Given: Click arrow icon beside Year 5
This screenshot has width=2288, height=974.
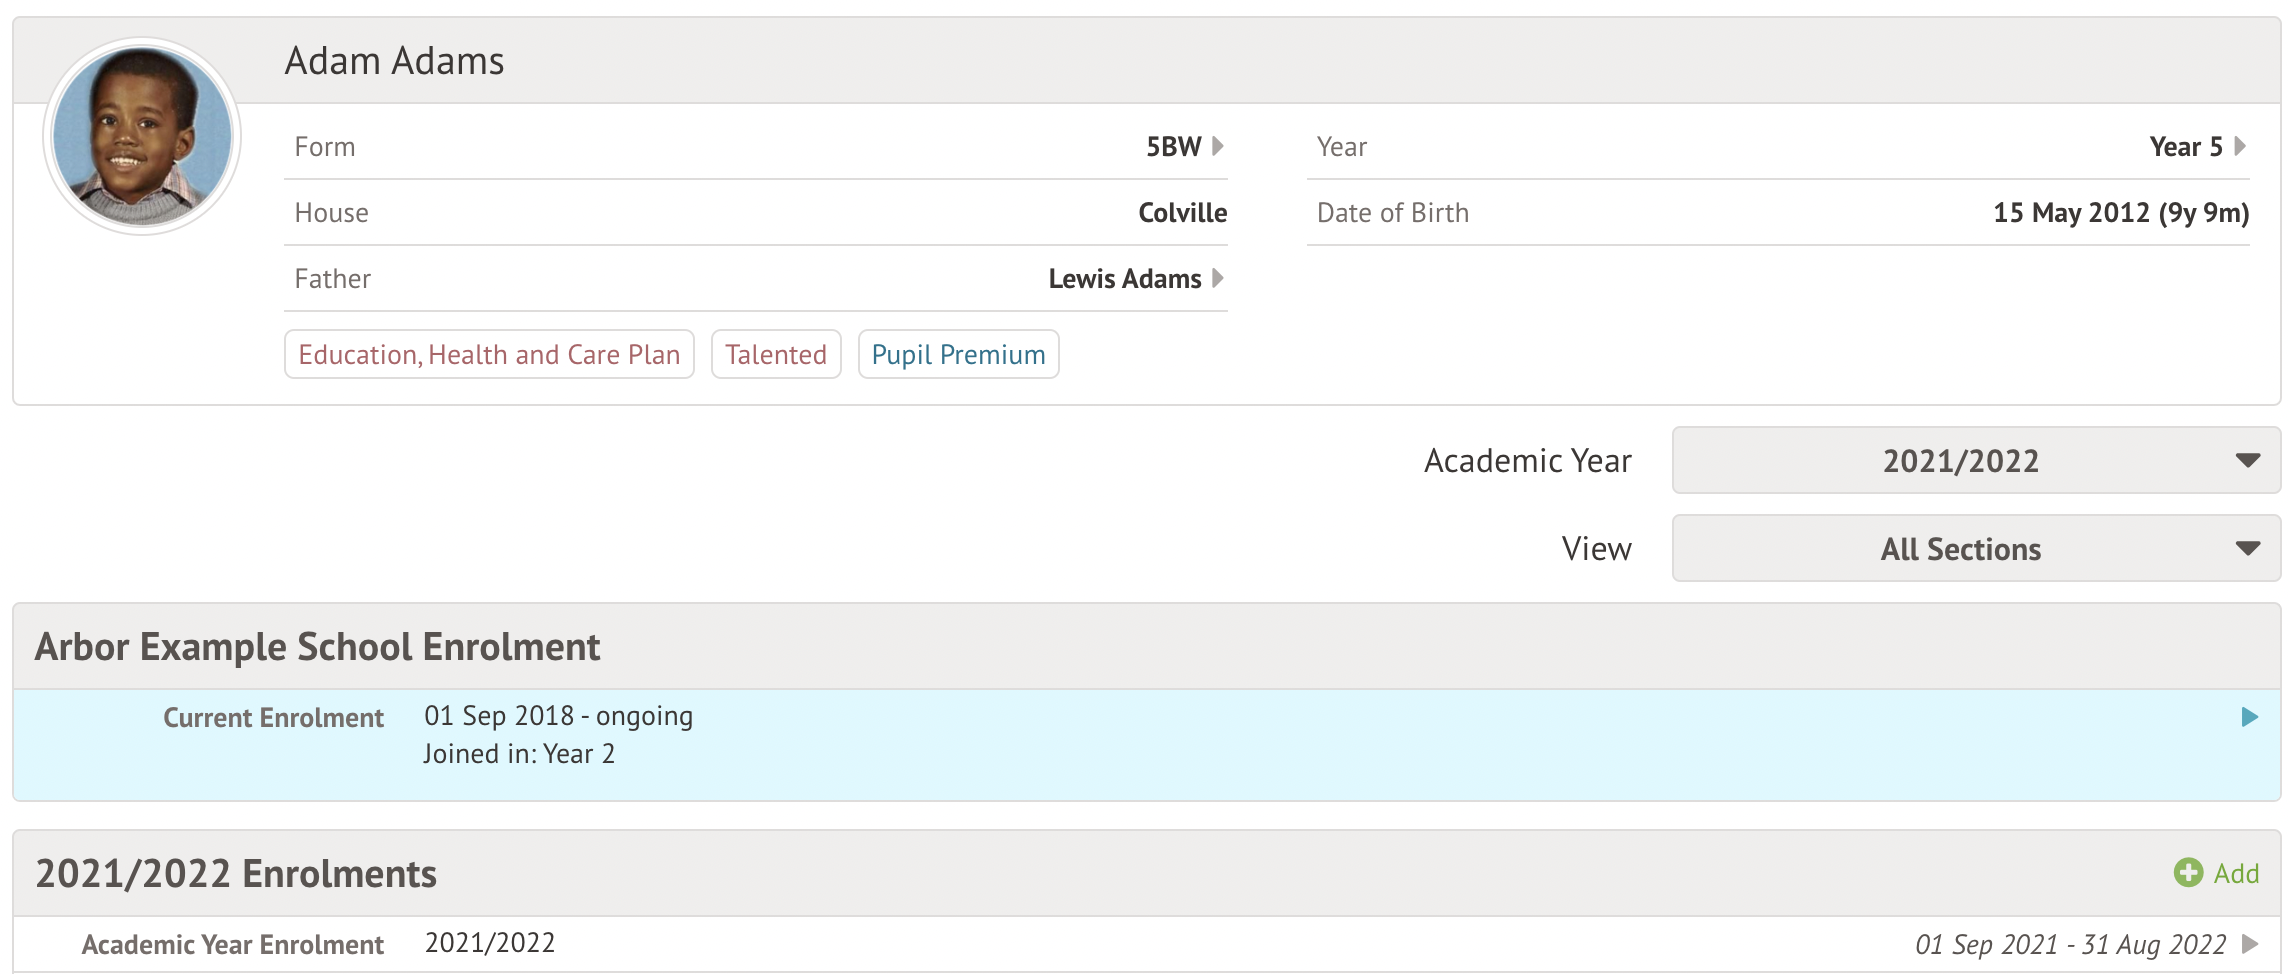Looking at the screenshot, I should coord(2240,146).
